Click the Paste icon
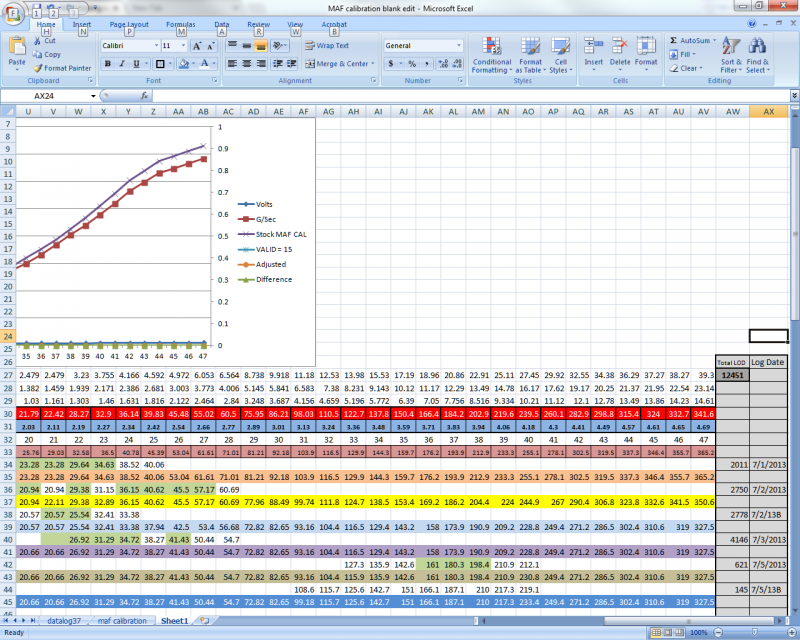The image size is (800, 640). click(x=17, y=47)
